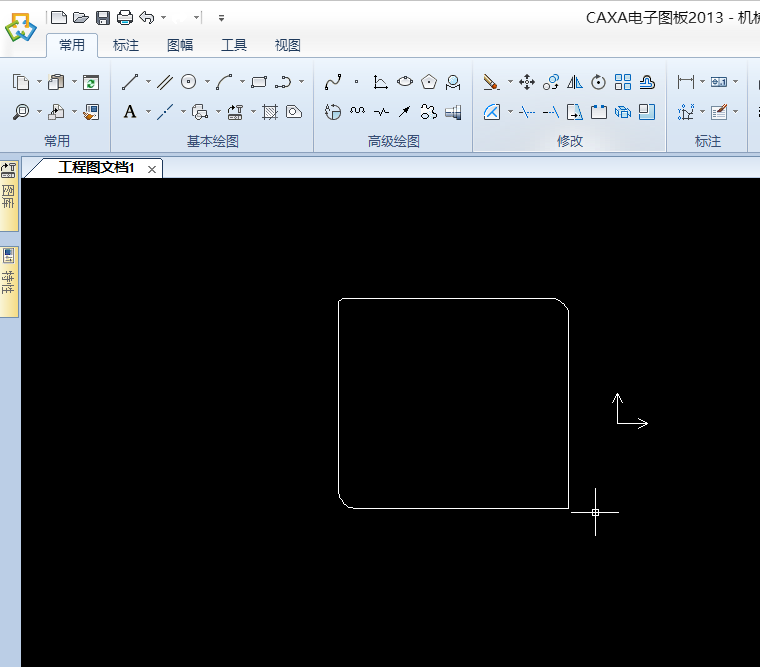Expand the Polyline tool dropdown arrow
This screenshot has width=760, height=667.
[301, 82]
